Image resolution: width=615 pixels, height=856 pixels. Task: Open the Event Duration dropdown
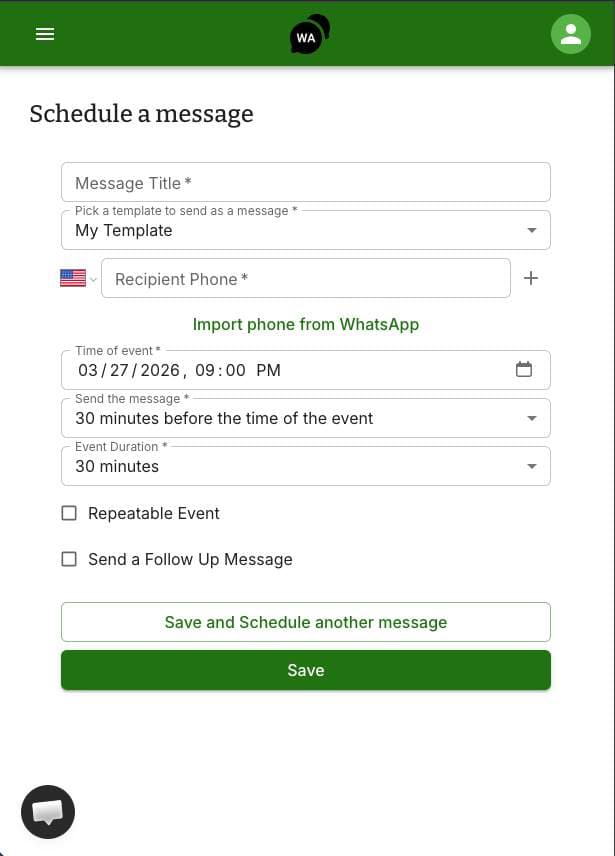pos(531,465)
